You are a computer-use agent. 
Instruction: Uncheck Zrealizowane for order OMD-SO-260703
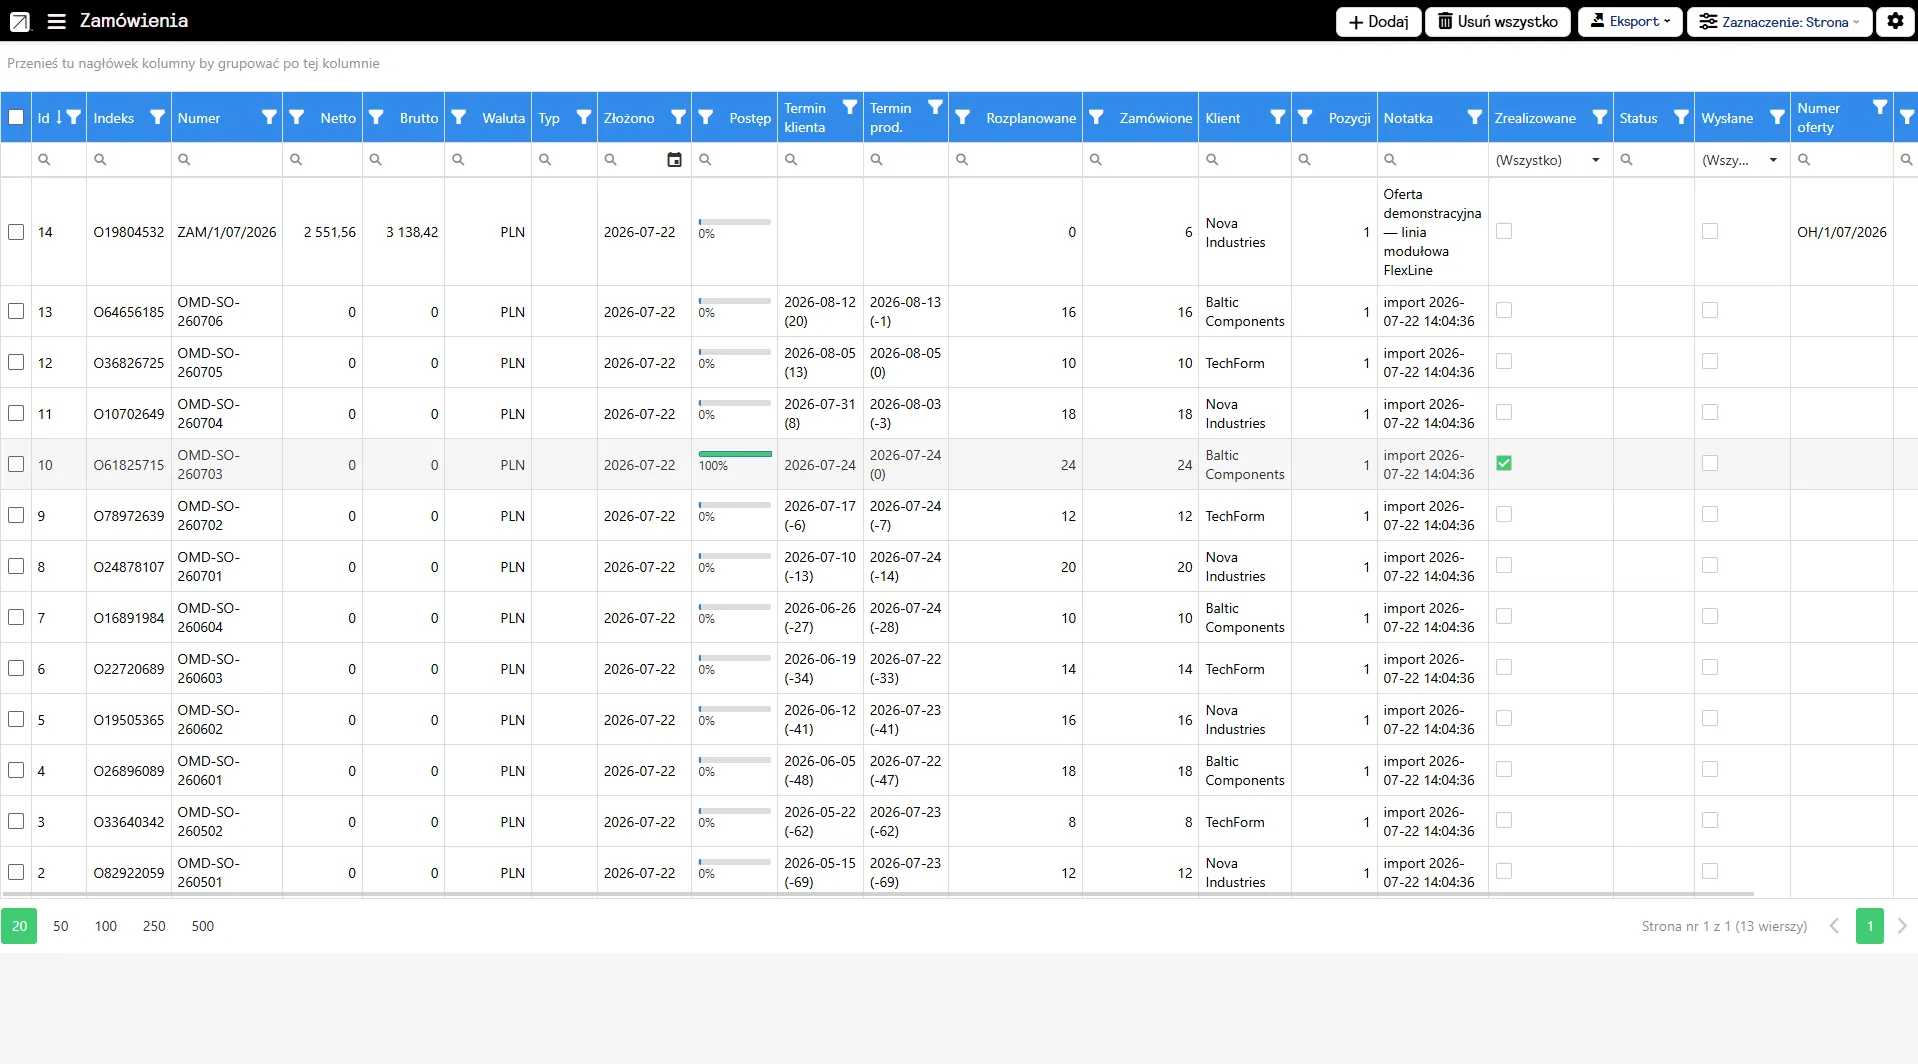[x=1504, y=463]
